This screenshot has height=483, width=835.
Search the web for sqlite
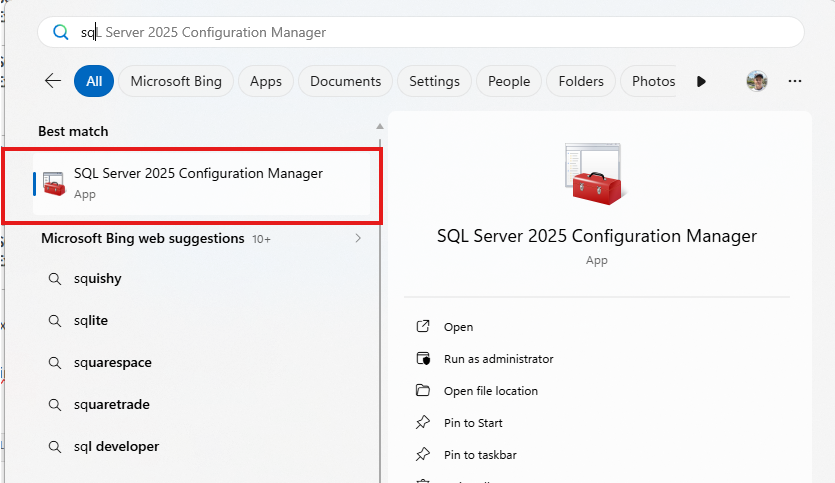point(91,321)
